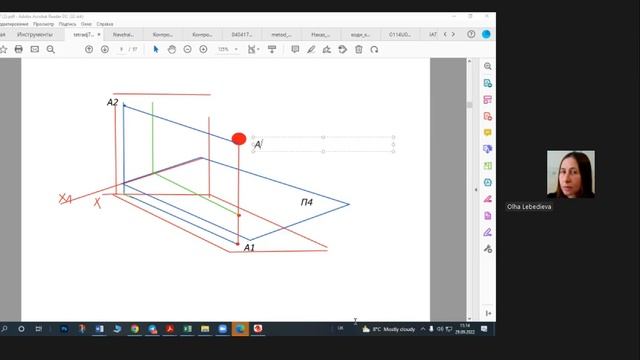The width and height of the screenshot is (640, 360).
Task: Open Create PDF red tool in right pane
Action: click(487, 116)
